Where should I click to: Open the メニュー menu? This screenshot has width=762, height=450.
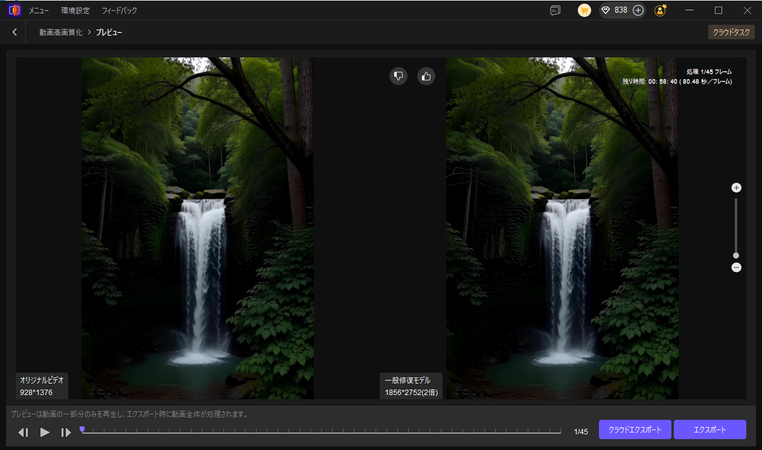point(40,10)
